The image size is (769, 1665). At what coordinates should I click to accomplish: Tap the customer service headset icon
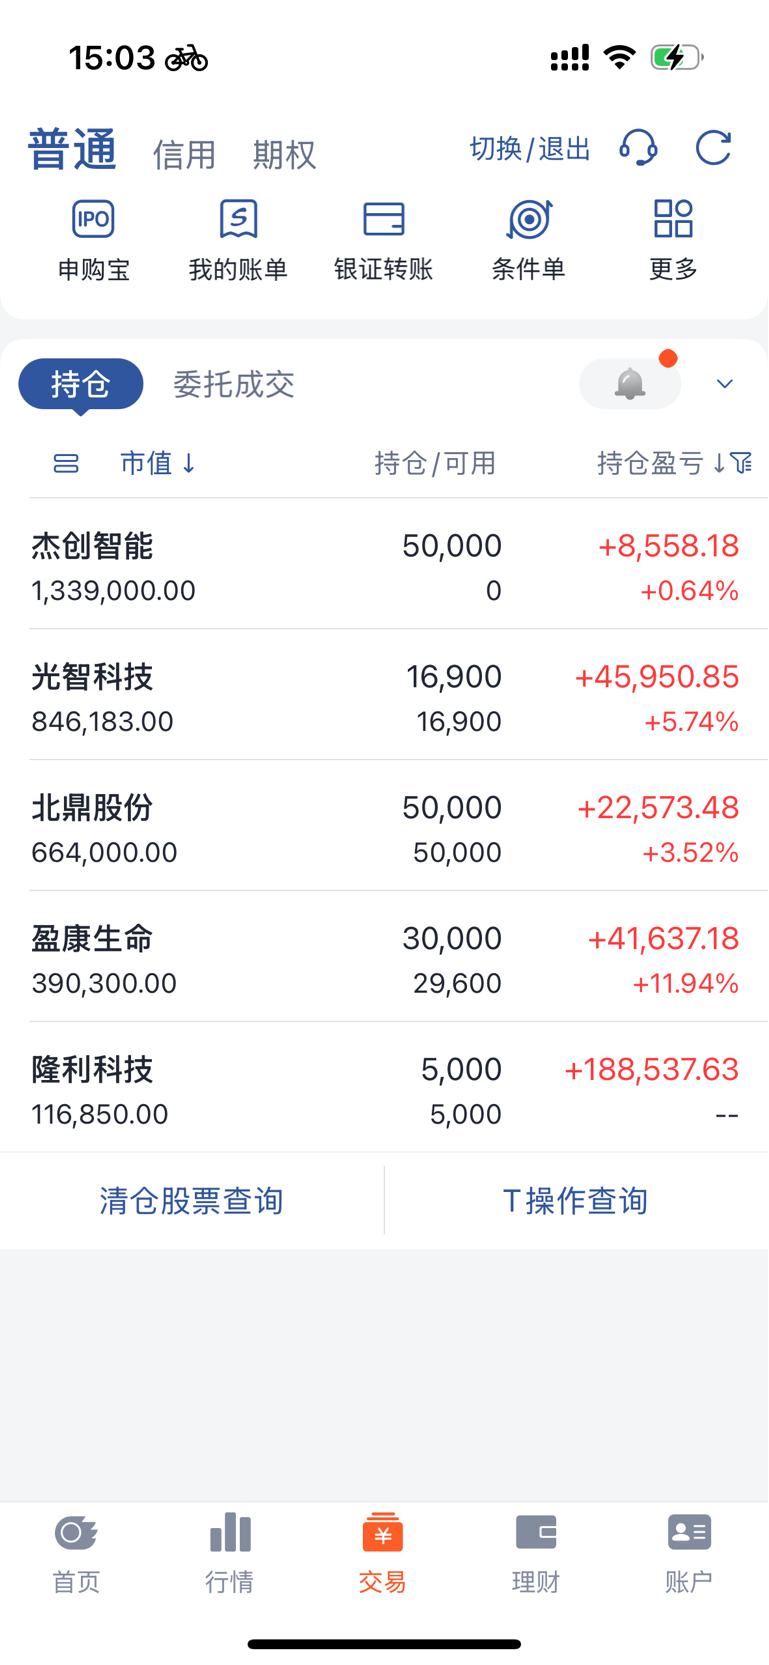[x=638, y=148]
